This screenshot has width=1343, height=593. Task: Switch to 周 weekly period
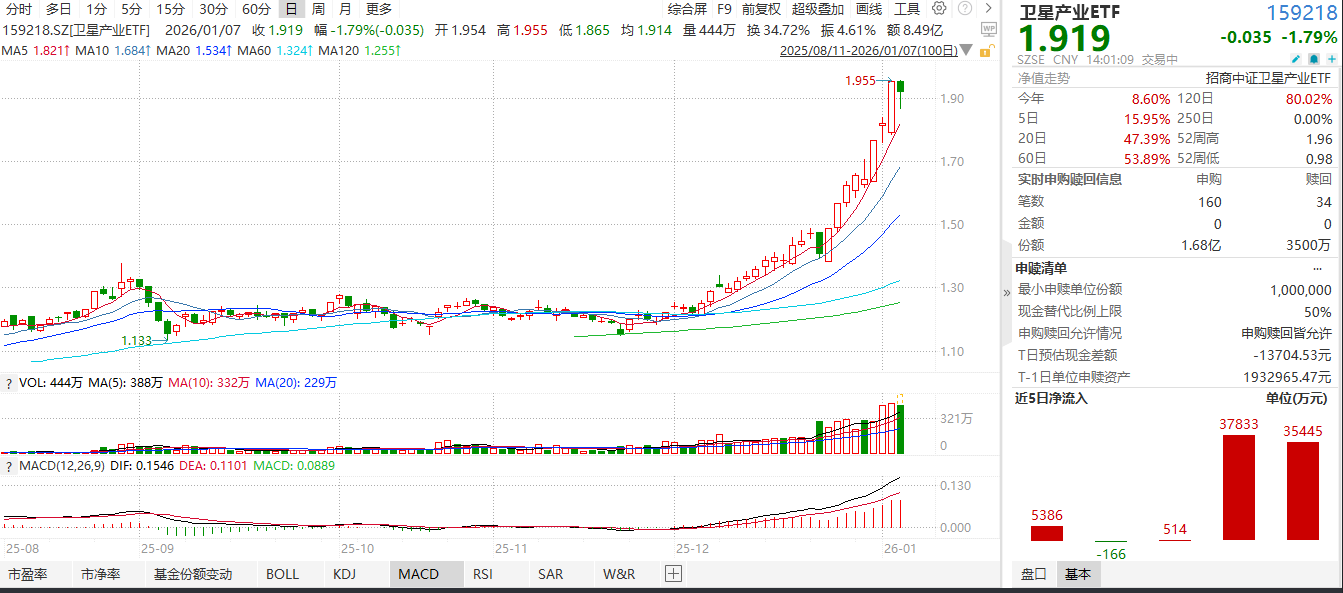click(318, 9)
